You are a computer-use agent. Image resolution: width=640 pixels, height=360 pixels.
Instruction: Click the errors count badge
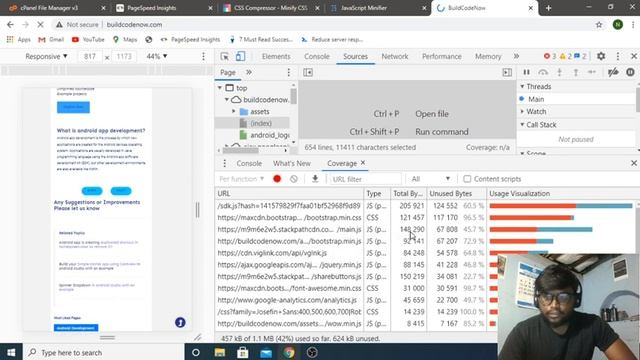coord(550,56)
